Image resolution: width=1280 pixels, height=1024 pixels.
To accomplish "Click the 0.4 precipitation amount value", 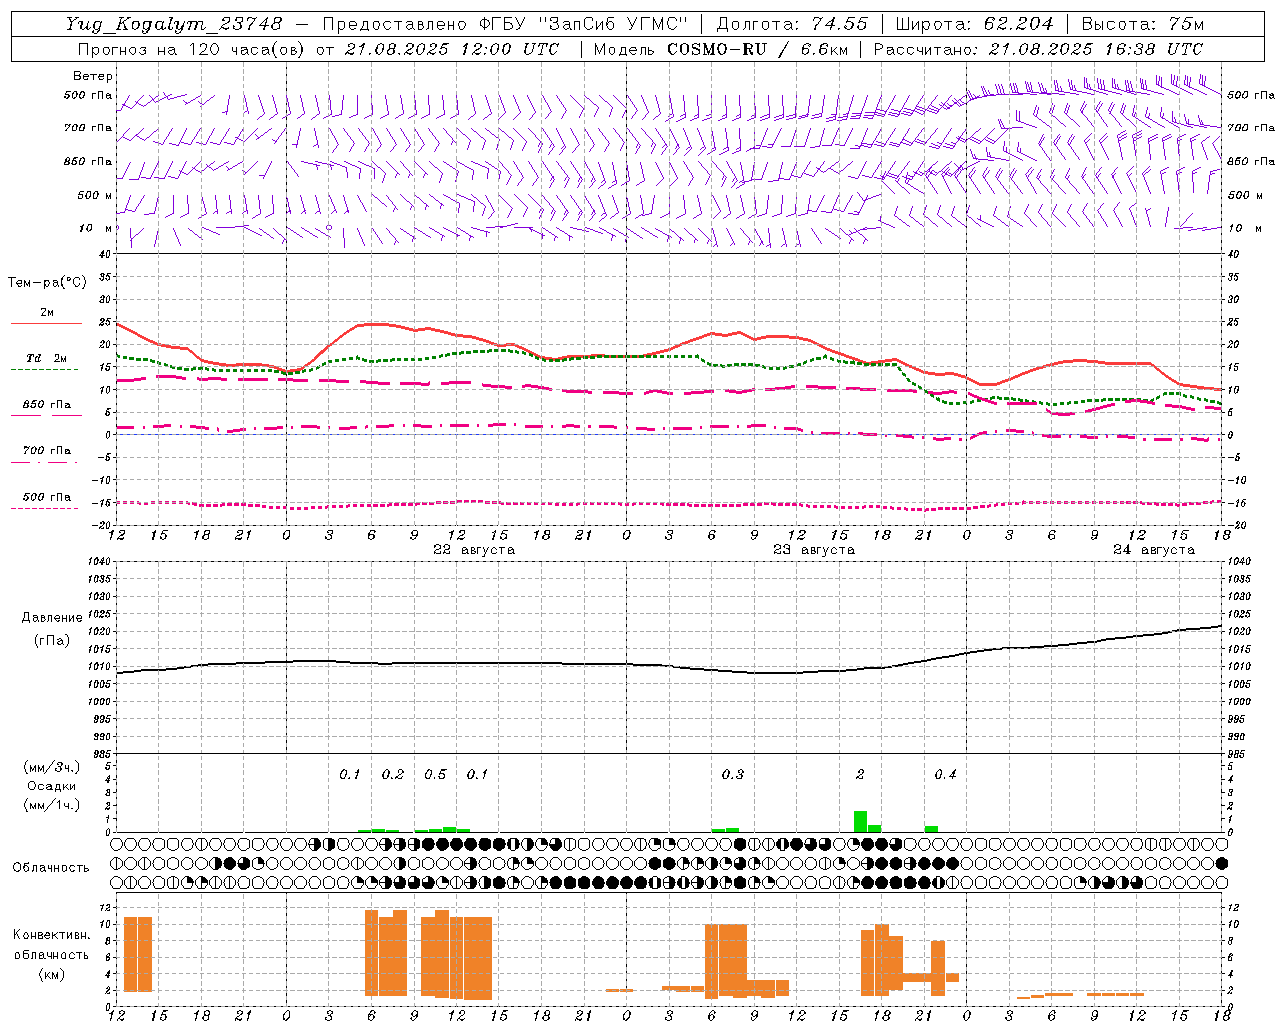I will [945, 775].
